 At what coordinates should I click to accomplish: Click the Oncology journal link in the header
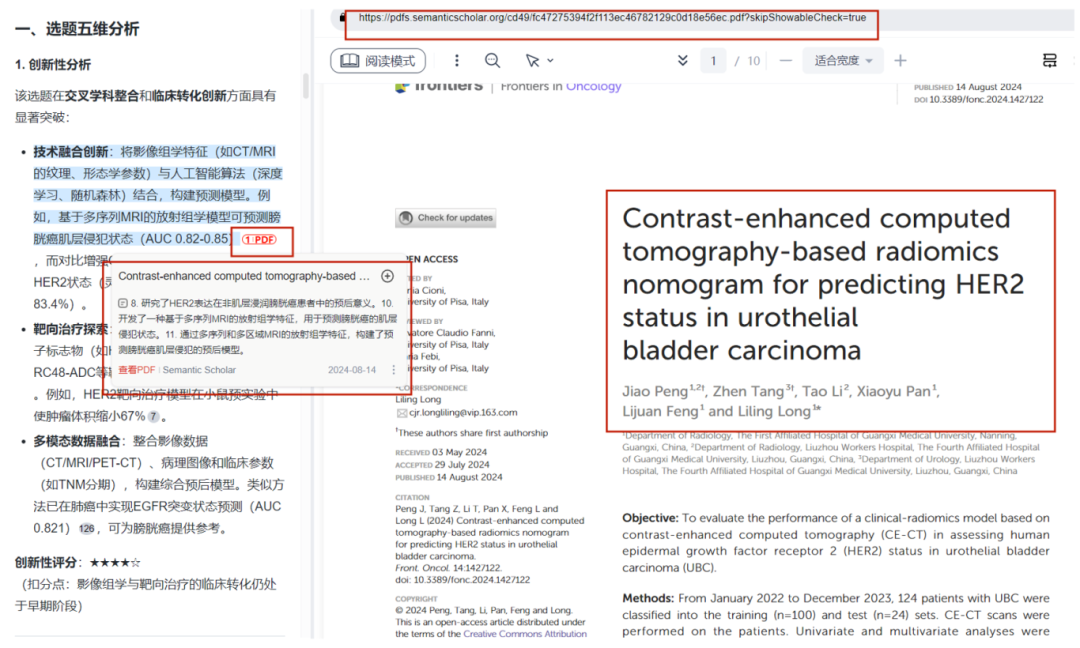point(594,86)
